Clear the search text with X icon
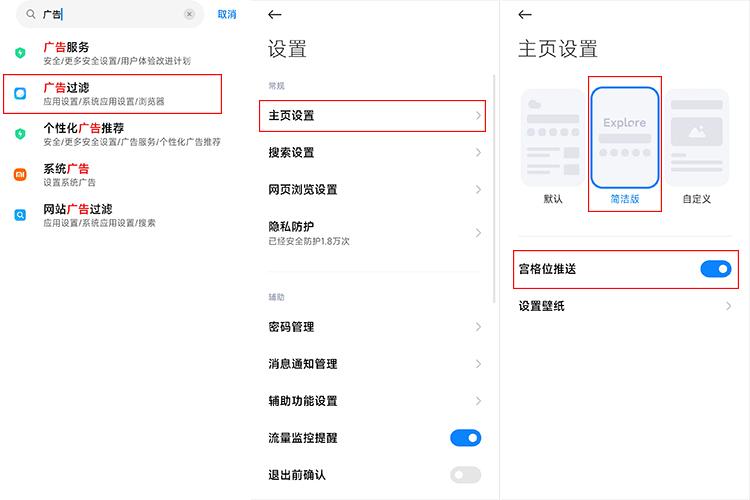 pos(189,14)
